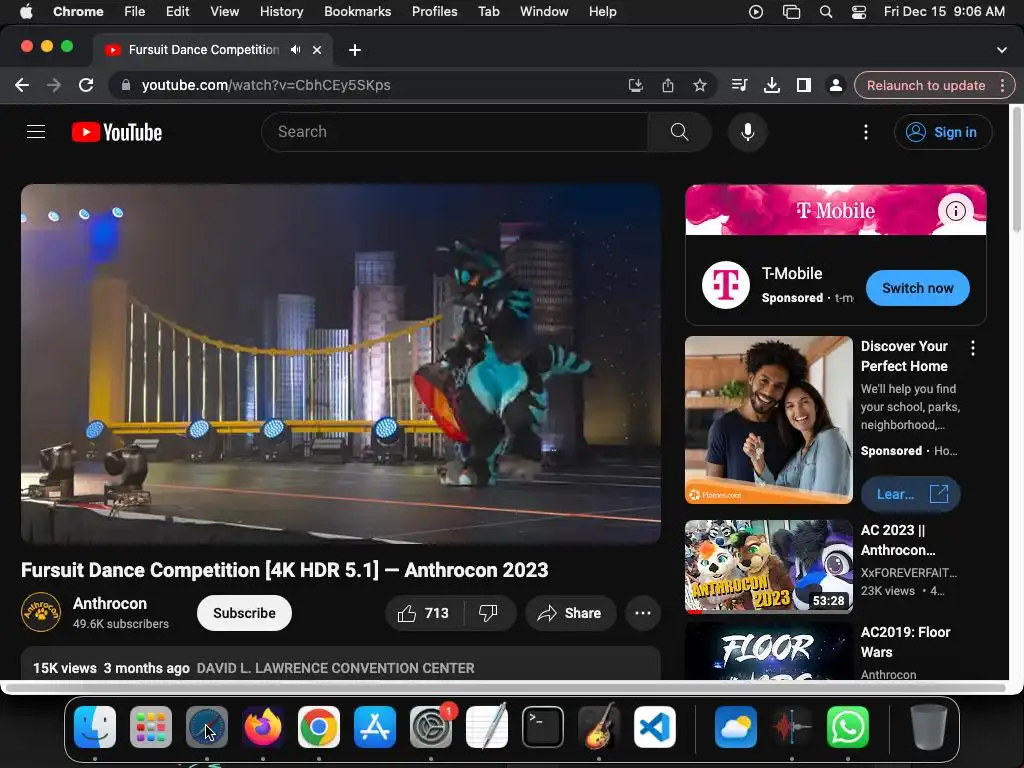Open options for Discover Your Perfect Home ad
1024x768 pixels.
(x=972, y=348)
